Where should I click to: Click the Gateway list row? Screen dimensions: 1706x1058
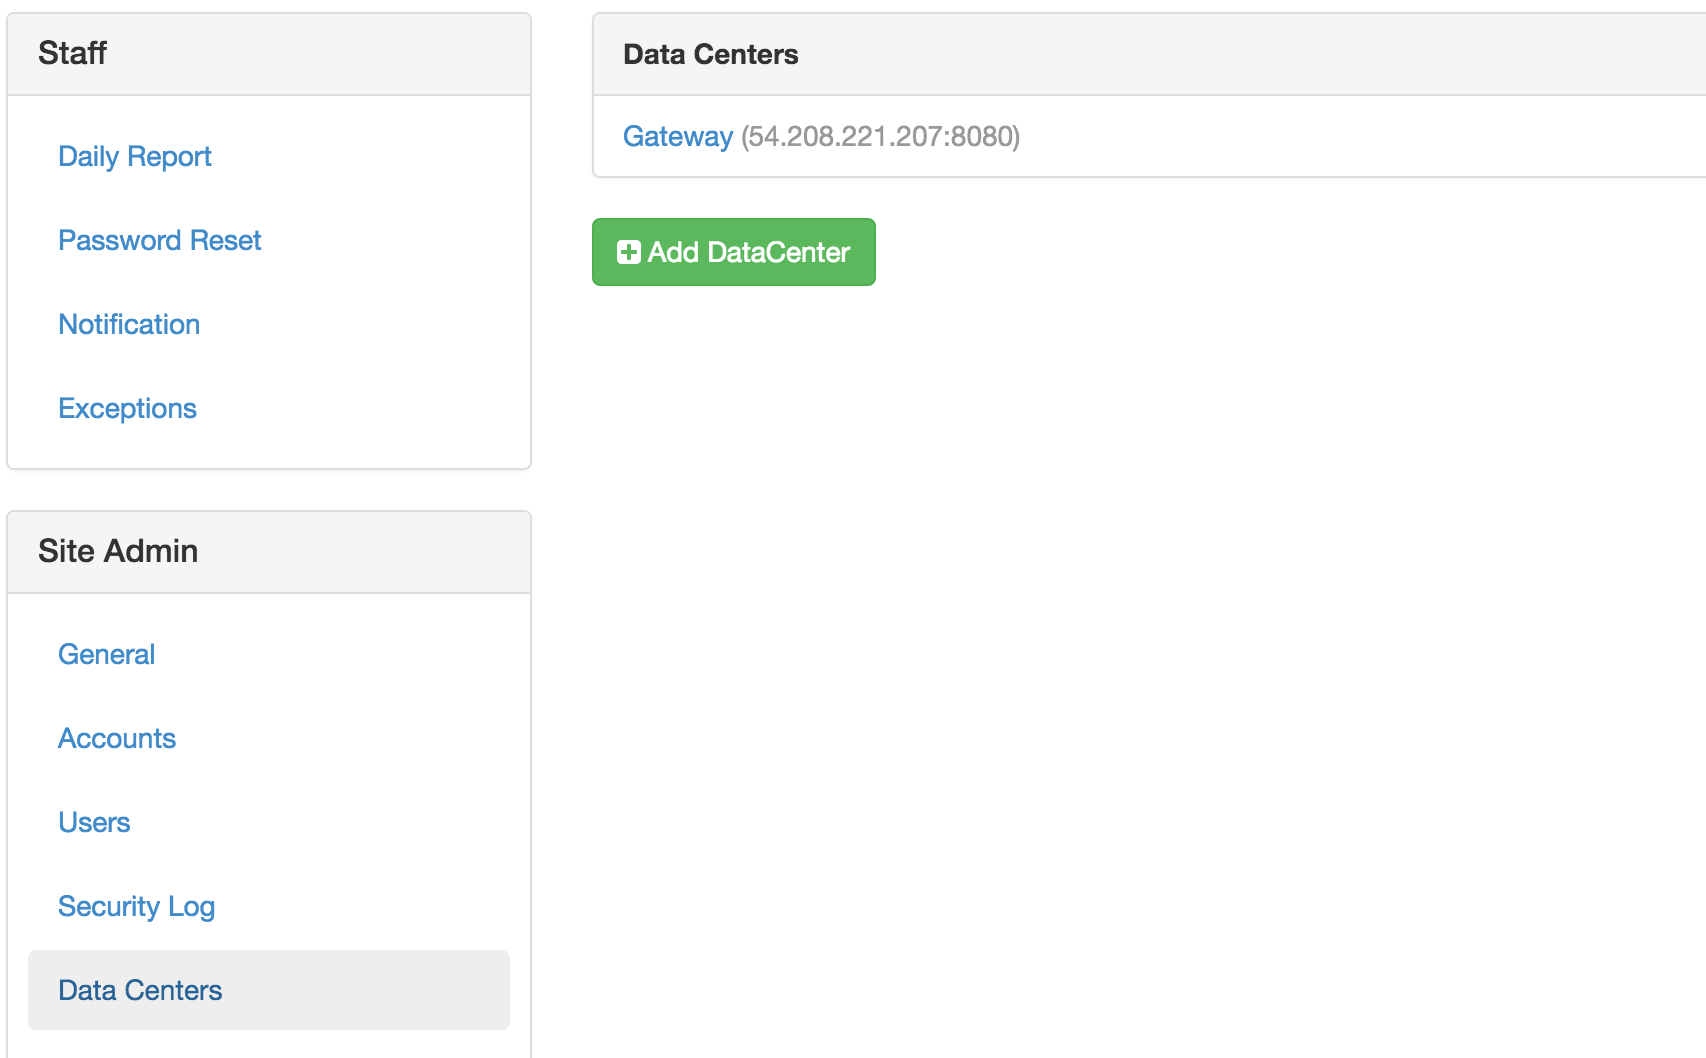pyautogui.click(x=1149, y=136)
